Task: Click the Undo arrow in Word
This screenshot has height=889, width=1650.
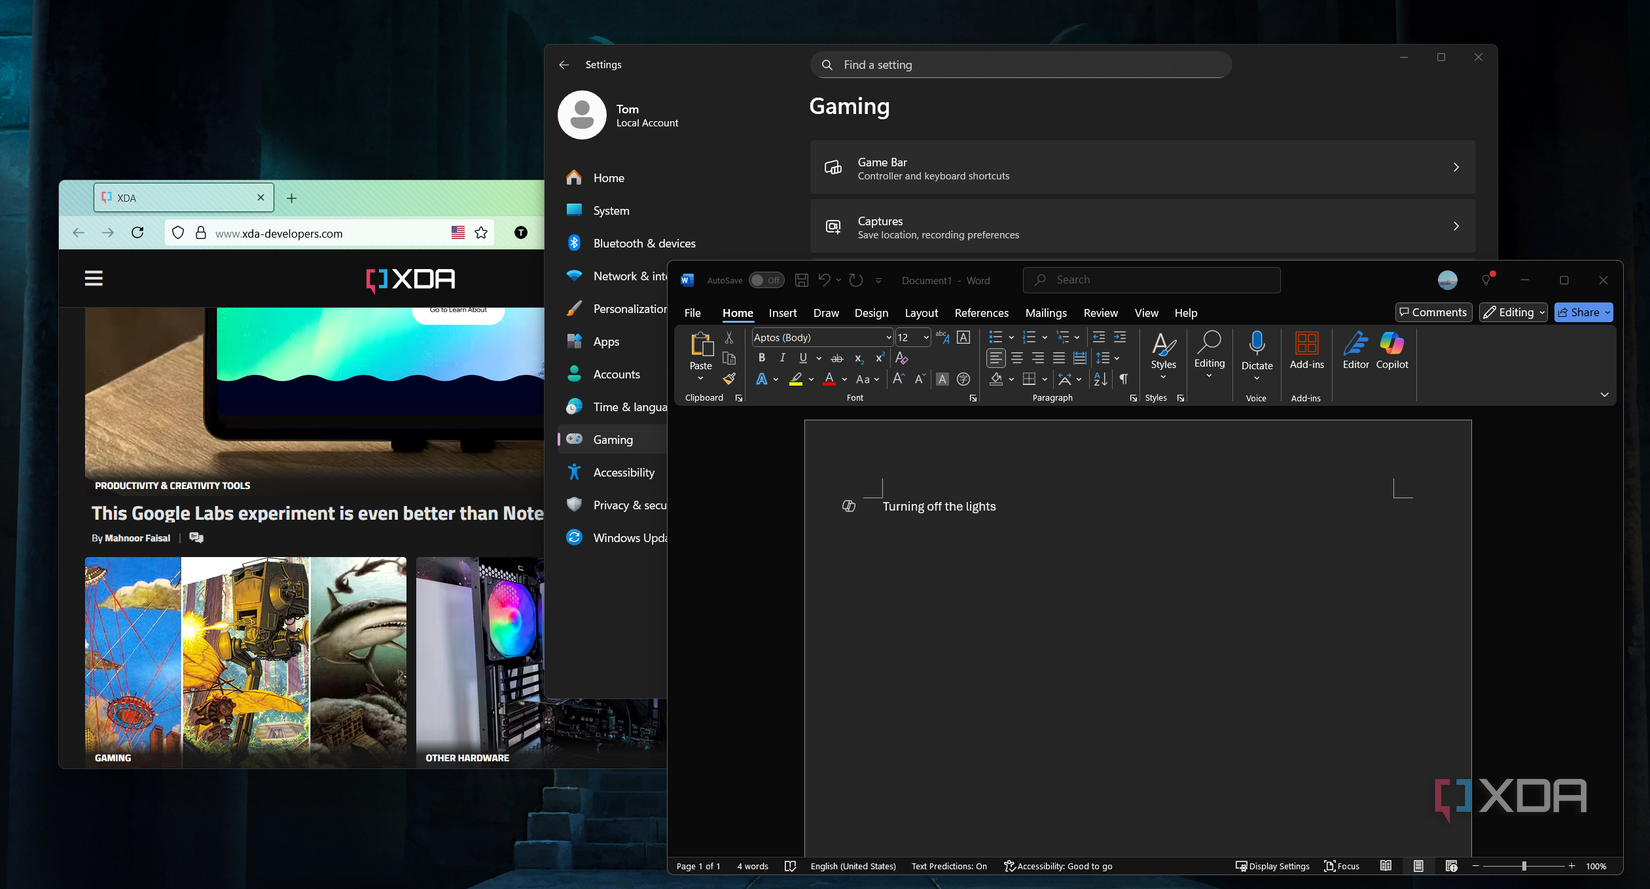Action: tap(824, 280)
